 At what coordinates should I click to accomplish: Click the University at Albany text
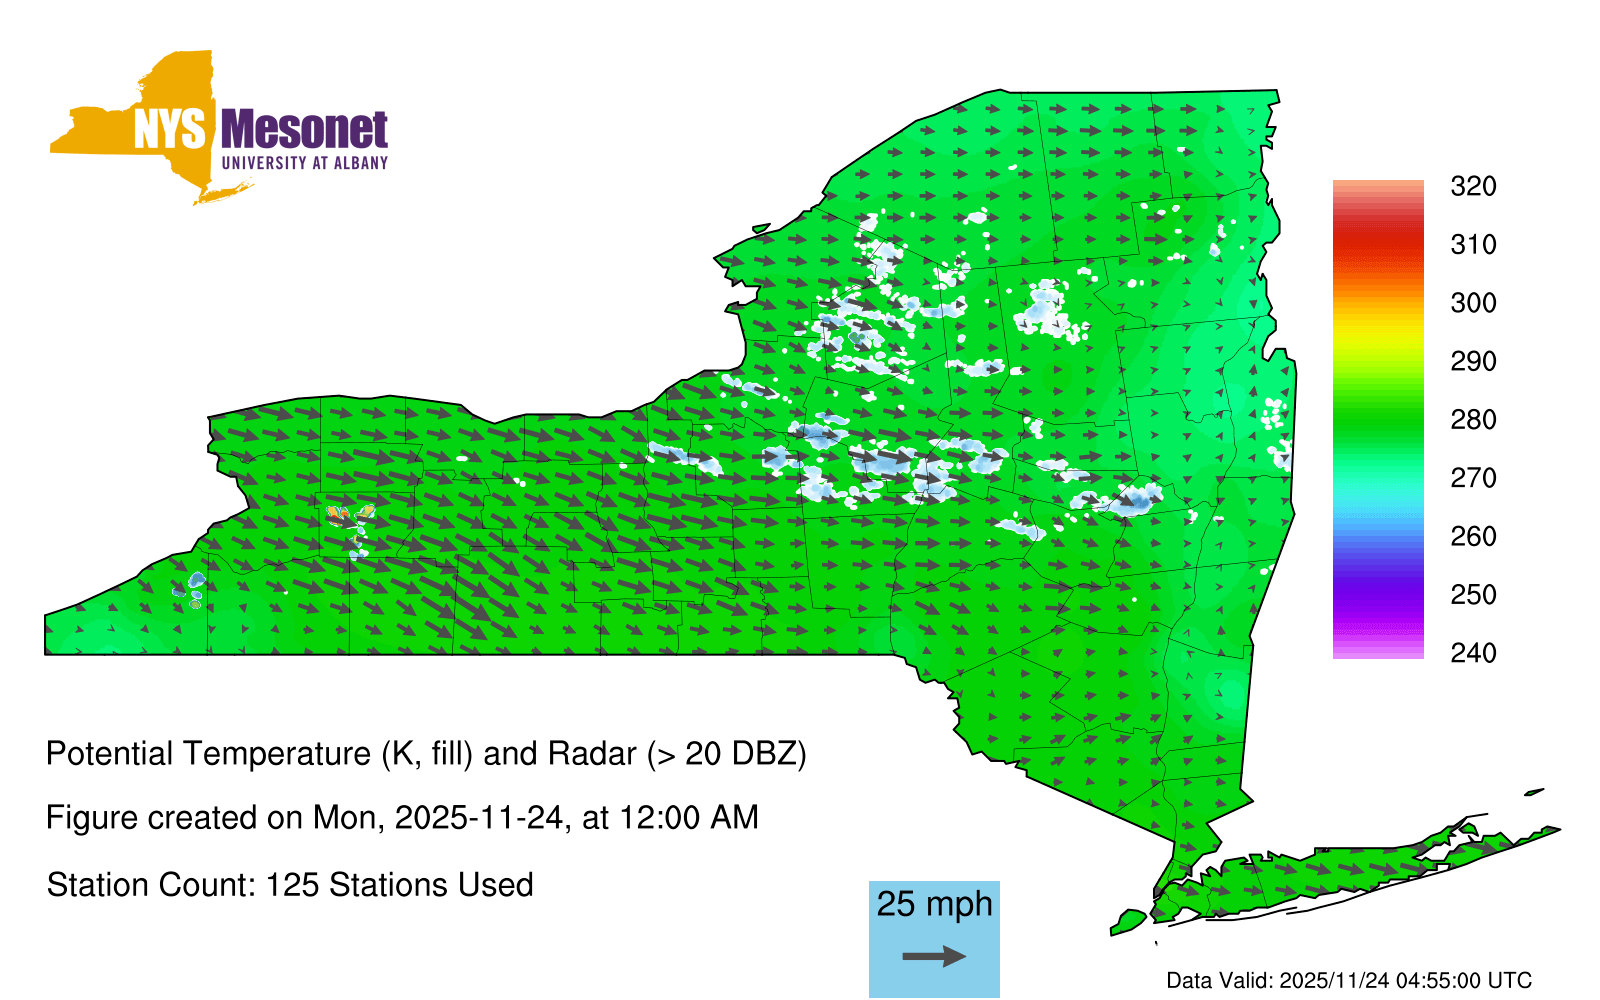pos(304,163)
